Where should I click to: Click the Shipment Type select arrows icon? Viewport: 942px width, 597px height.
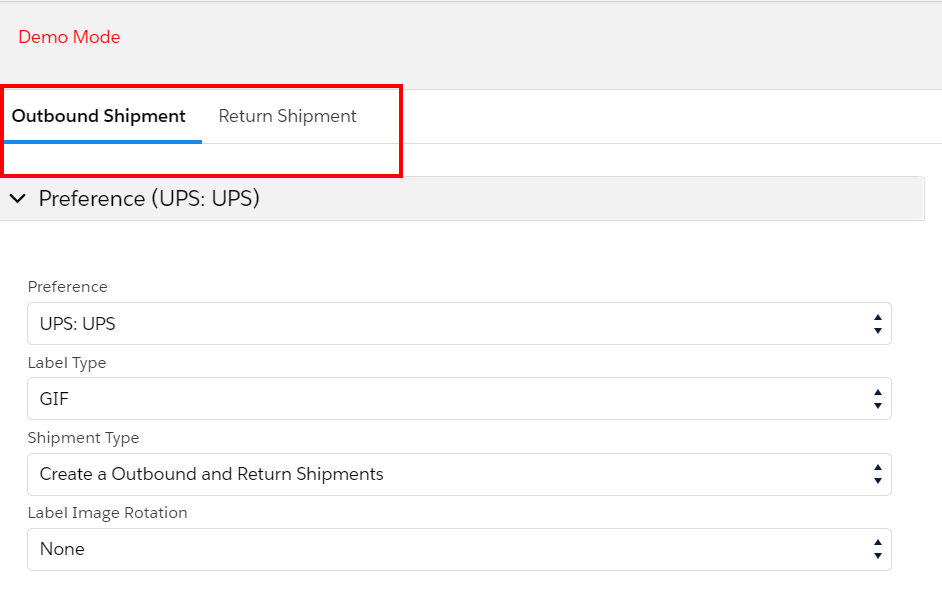coord(878,474)
